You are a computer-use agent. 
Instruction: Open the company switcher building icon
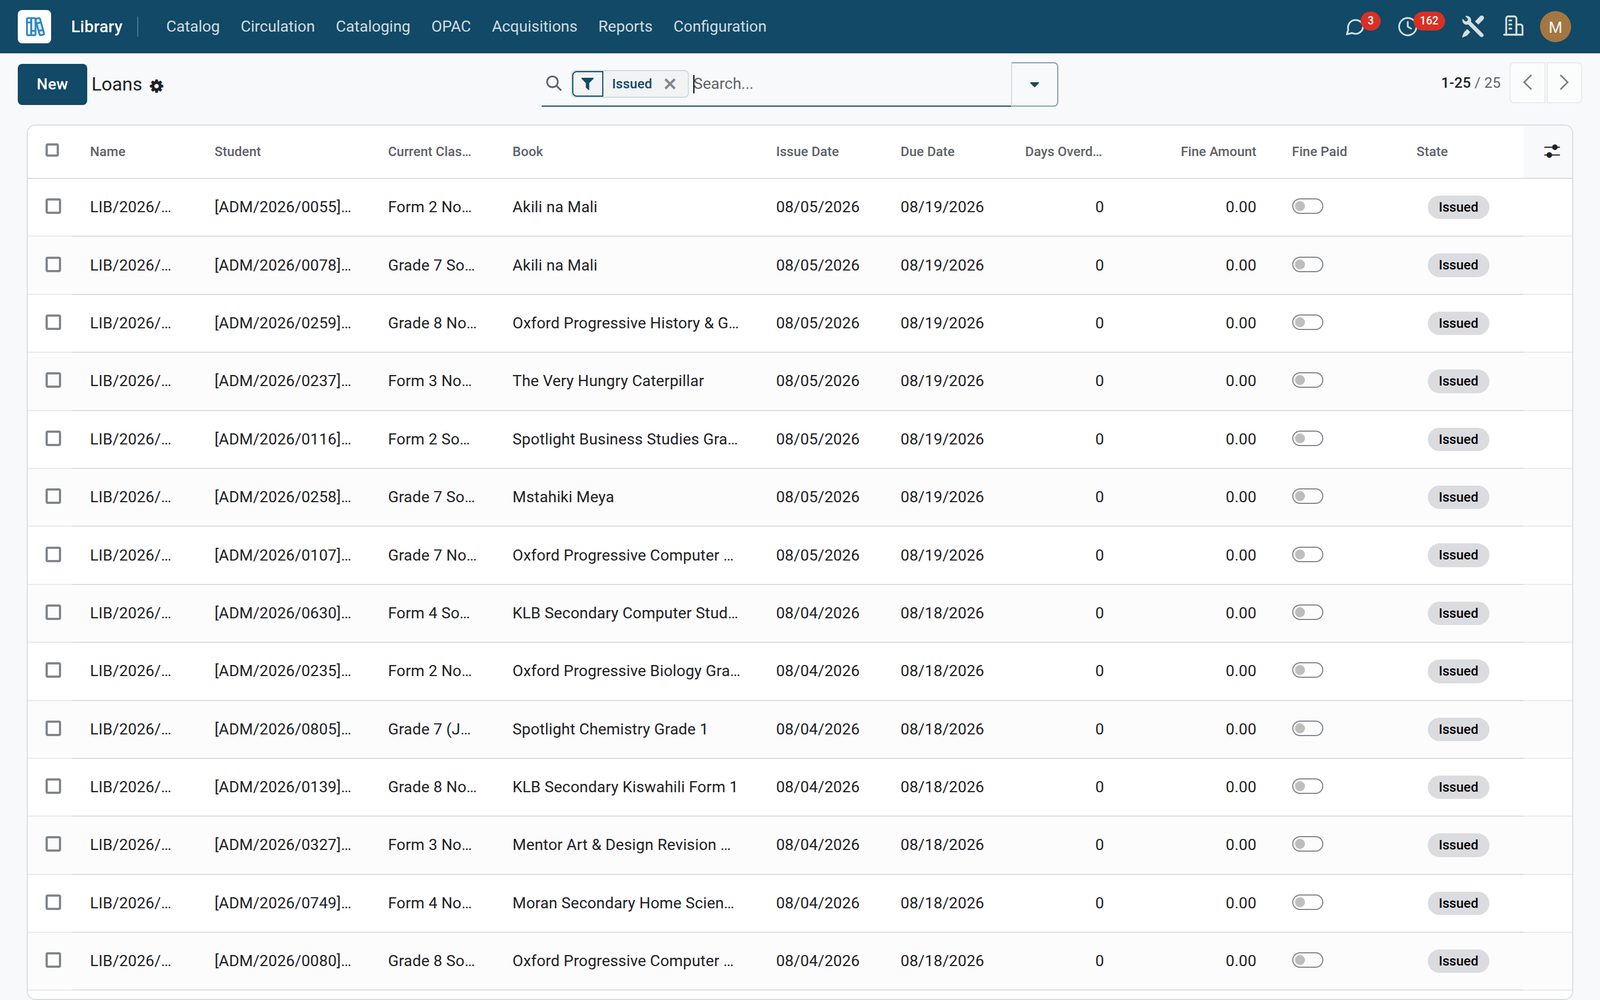(x=1514, y=27)
